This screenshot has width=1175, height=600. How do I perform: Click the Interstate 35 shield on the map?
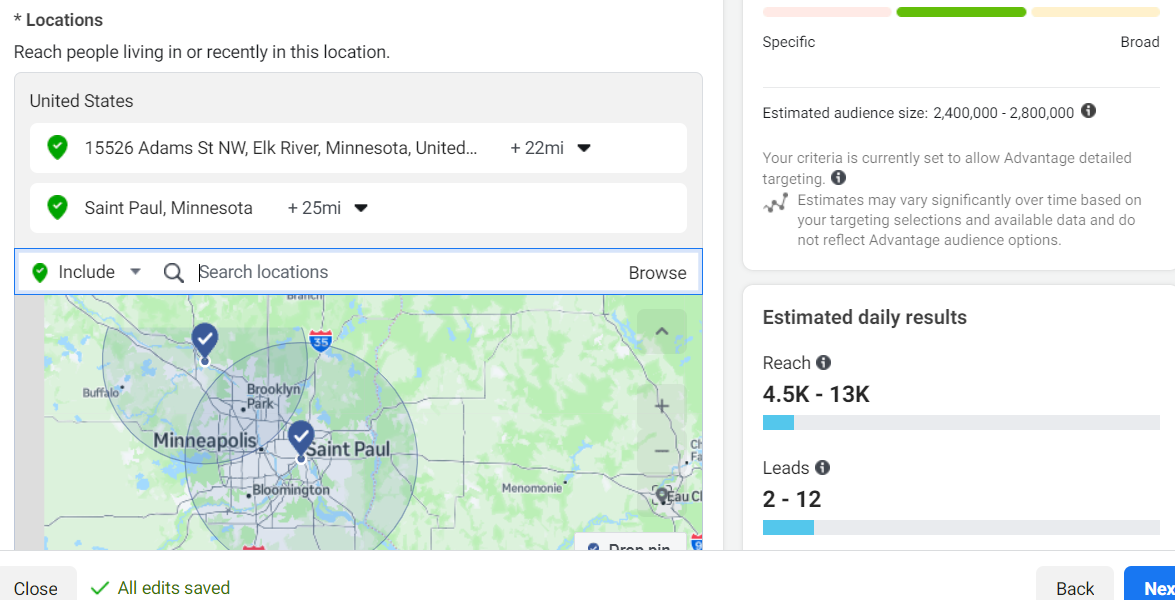tap(321, 339)
